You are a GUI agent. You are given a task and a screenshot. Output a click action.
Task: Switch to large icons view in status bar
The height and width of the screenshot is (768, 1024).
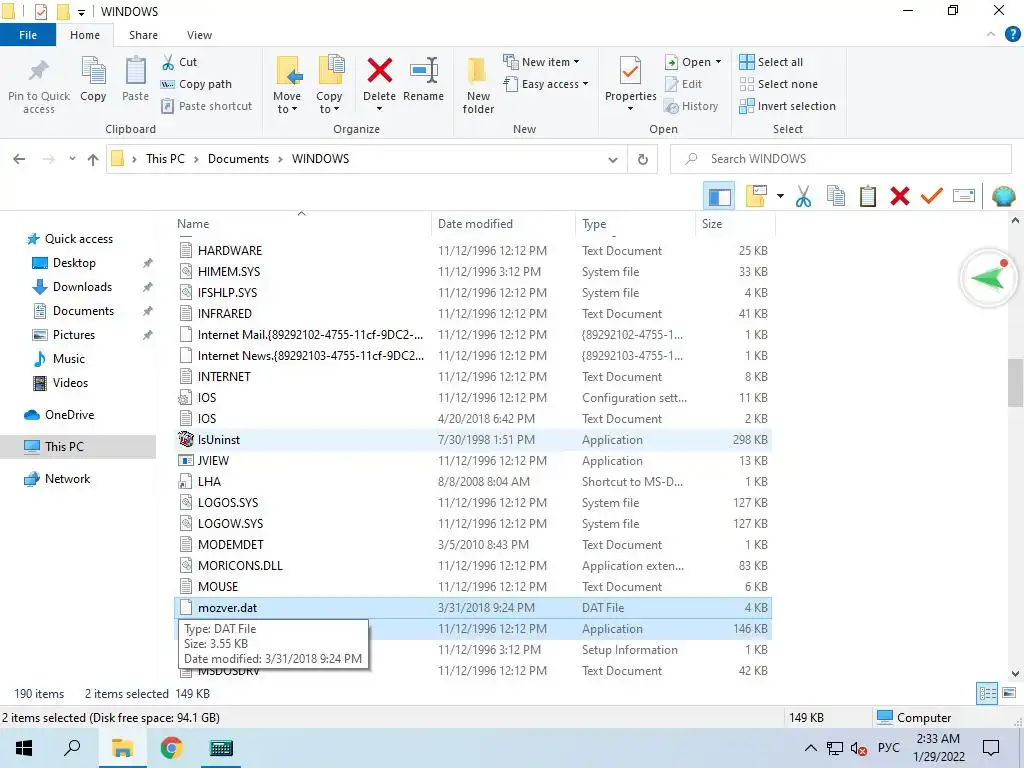pos(1009,693)
